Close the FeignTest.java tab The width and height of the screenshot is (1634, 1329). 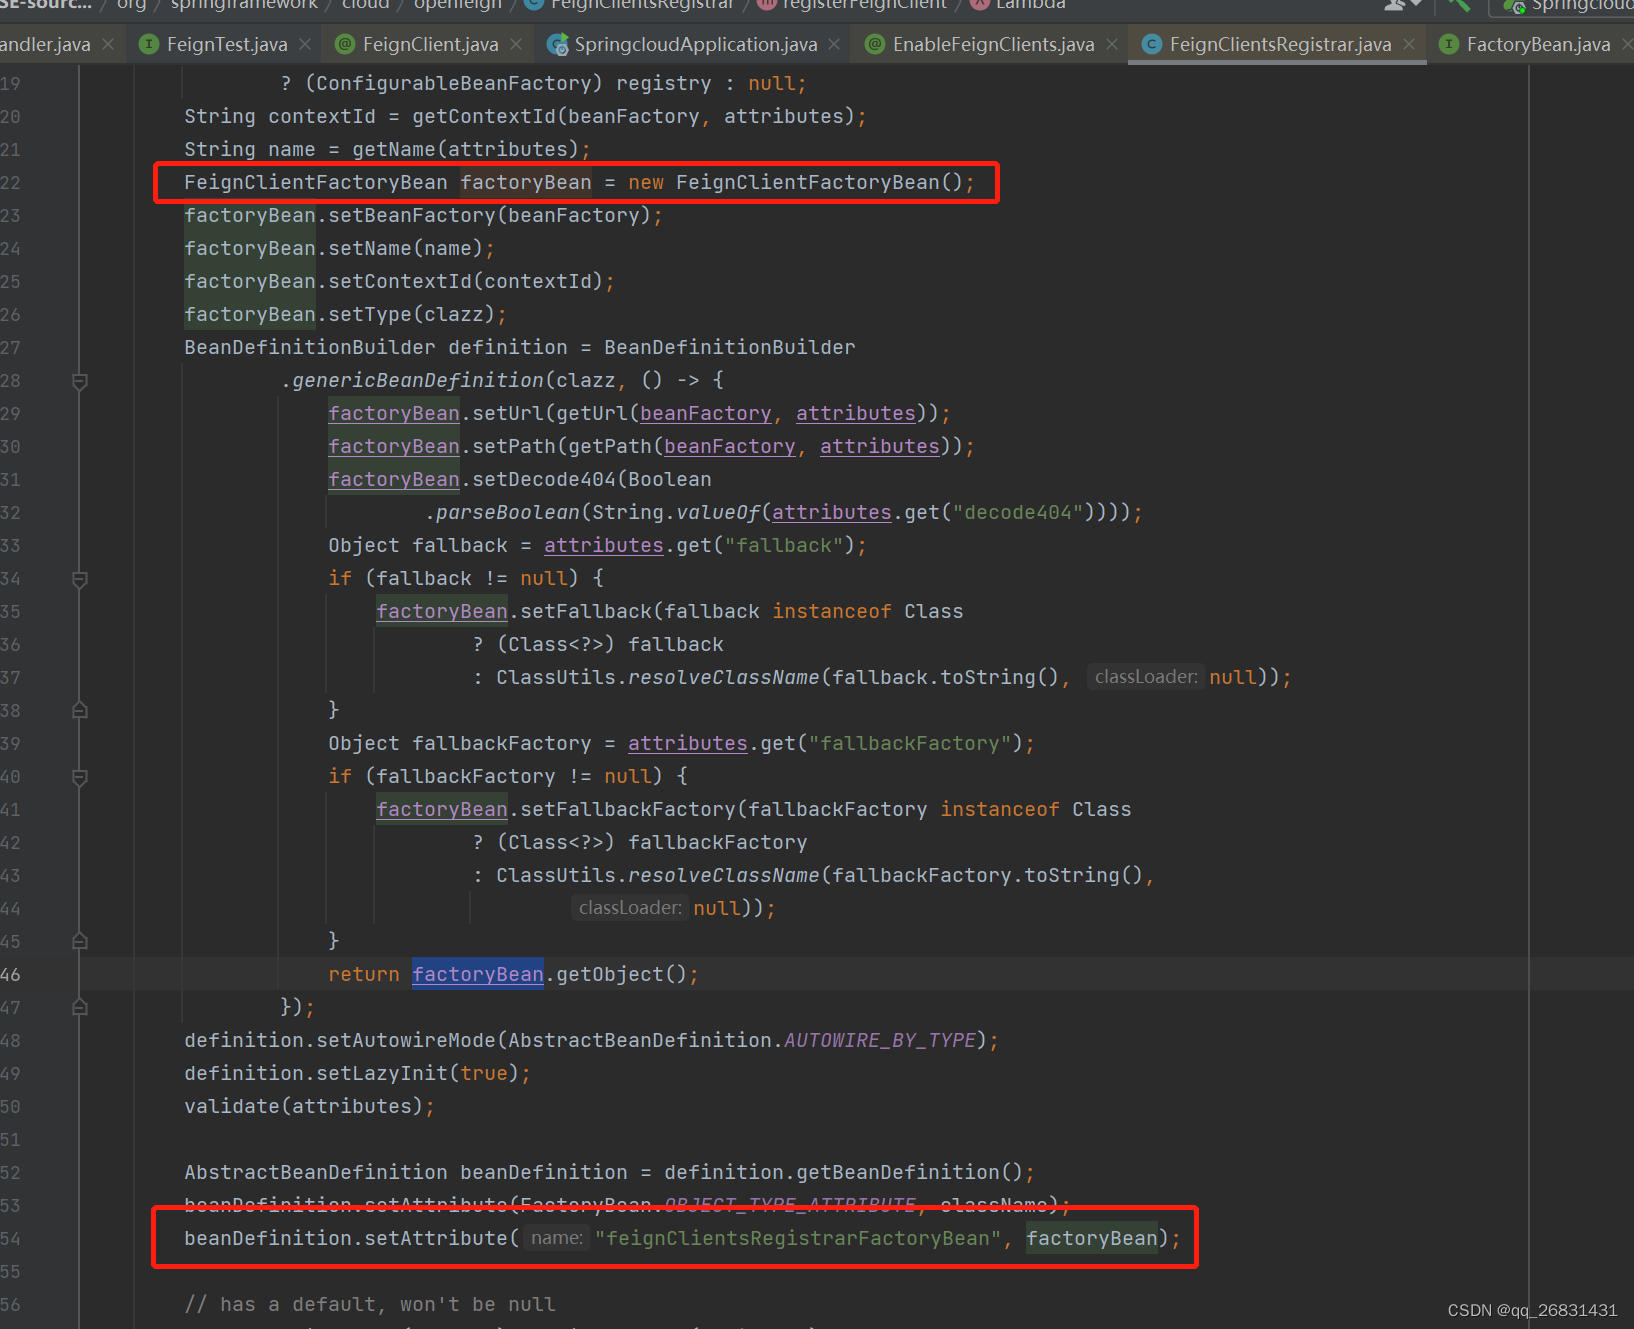click(x=305, y=45)
